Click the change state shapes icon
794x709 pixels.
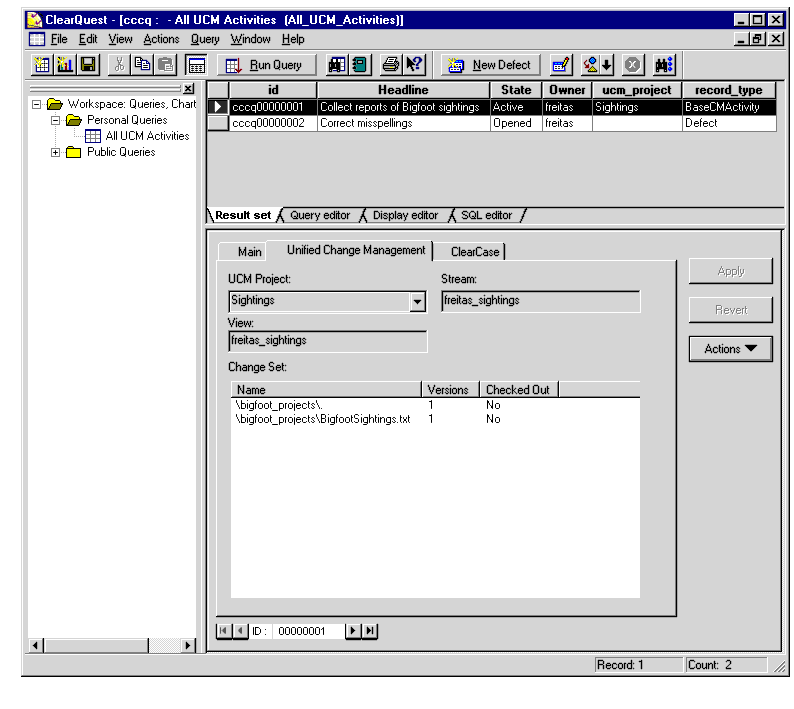point(590,65)
